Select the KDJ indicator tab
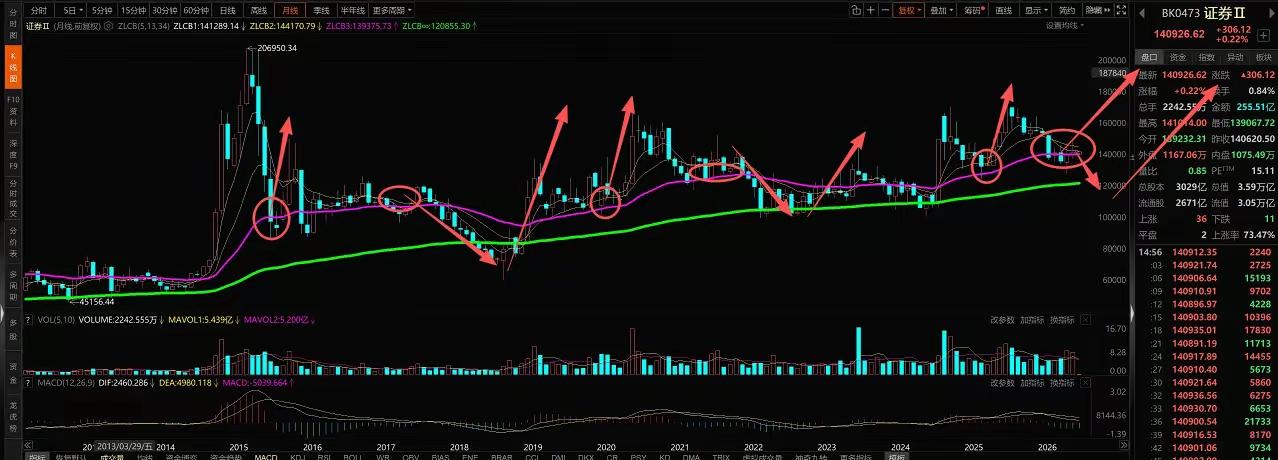Screen dimensions: 1278x460 (297, 456)
